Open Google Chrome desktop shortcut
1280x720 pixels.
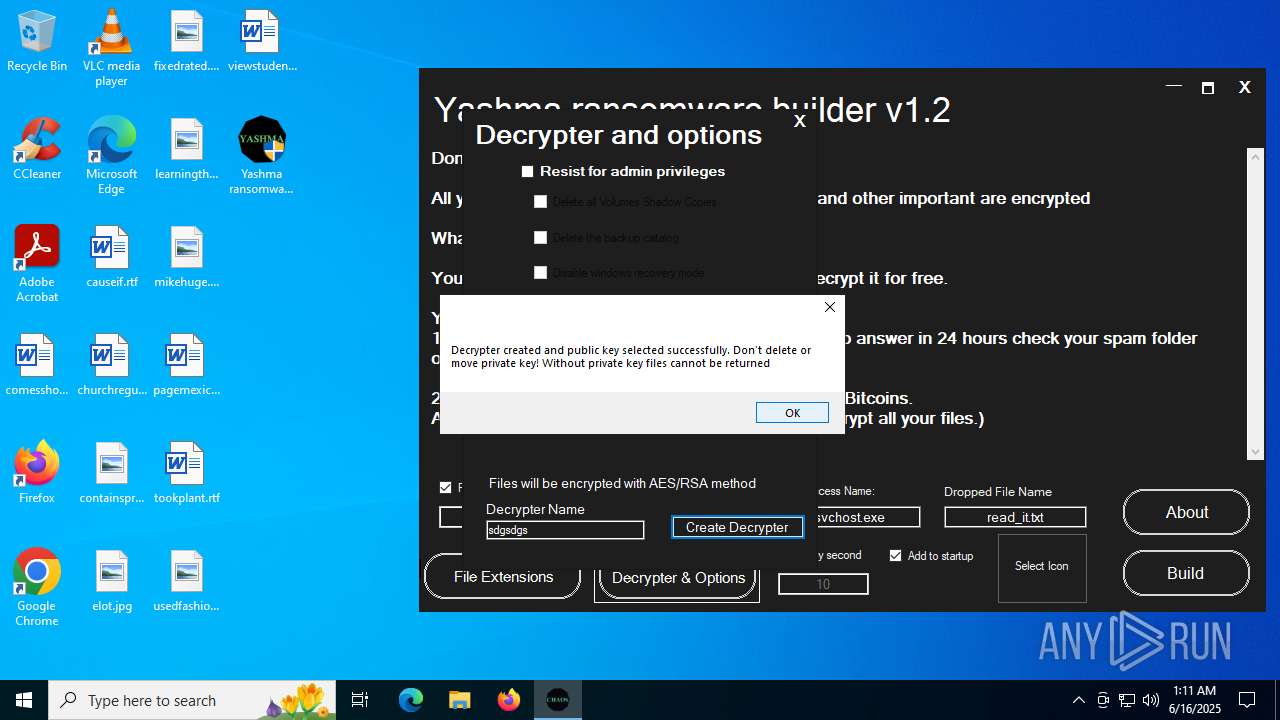[37, 588]
